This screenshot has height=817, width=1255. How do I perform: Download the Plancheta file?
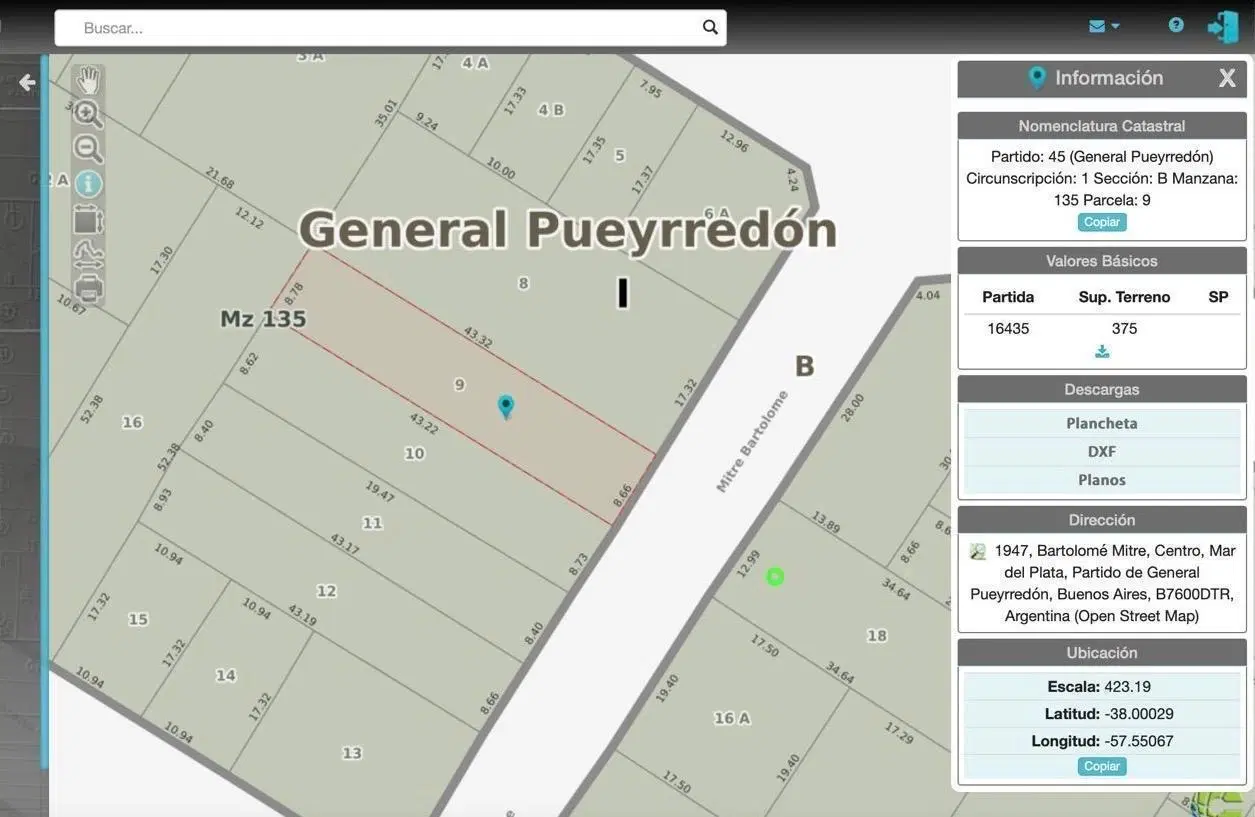[1102, 423]
